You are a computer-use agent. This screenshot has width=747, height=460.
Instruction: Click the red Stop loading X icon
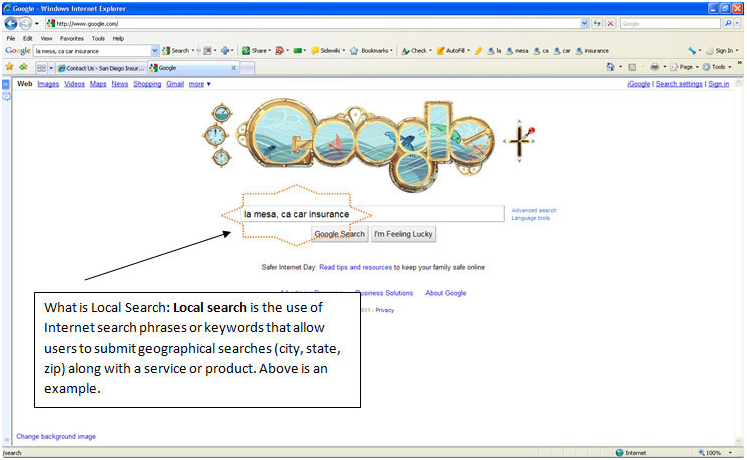tap(610, 23)
